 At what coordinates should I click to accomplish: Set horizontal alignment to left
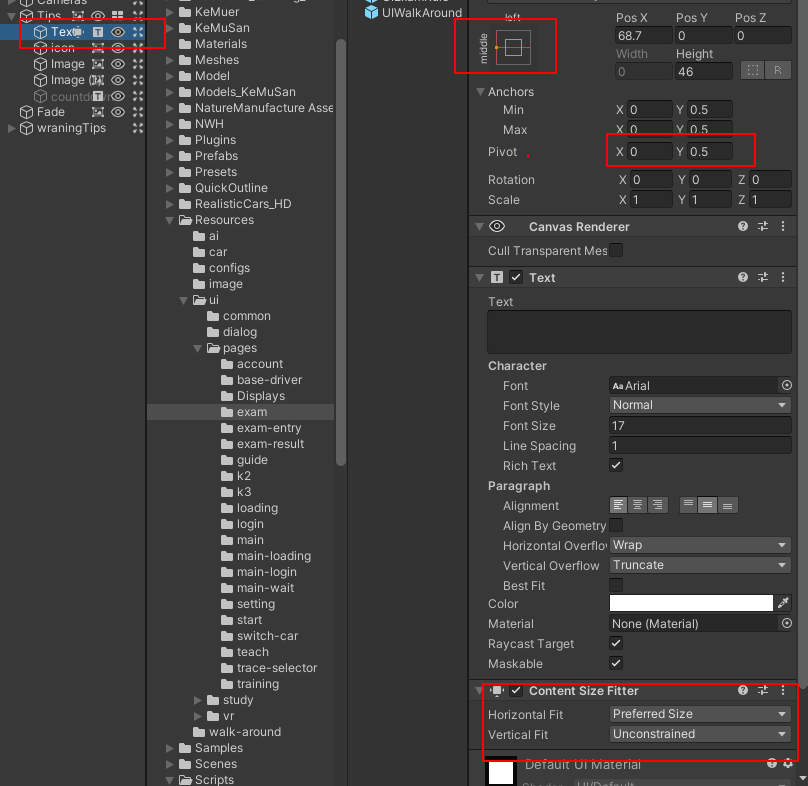pos(618,505)
